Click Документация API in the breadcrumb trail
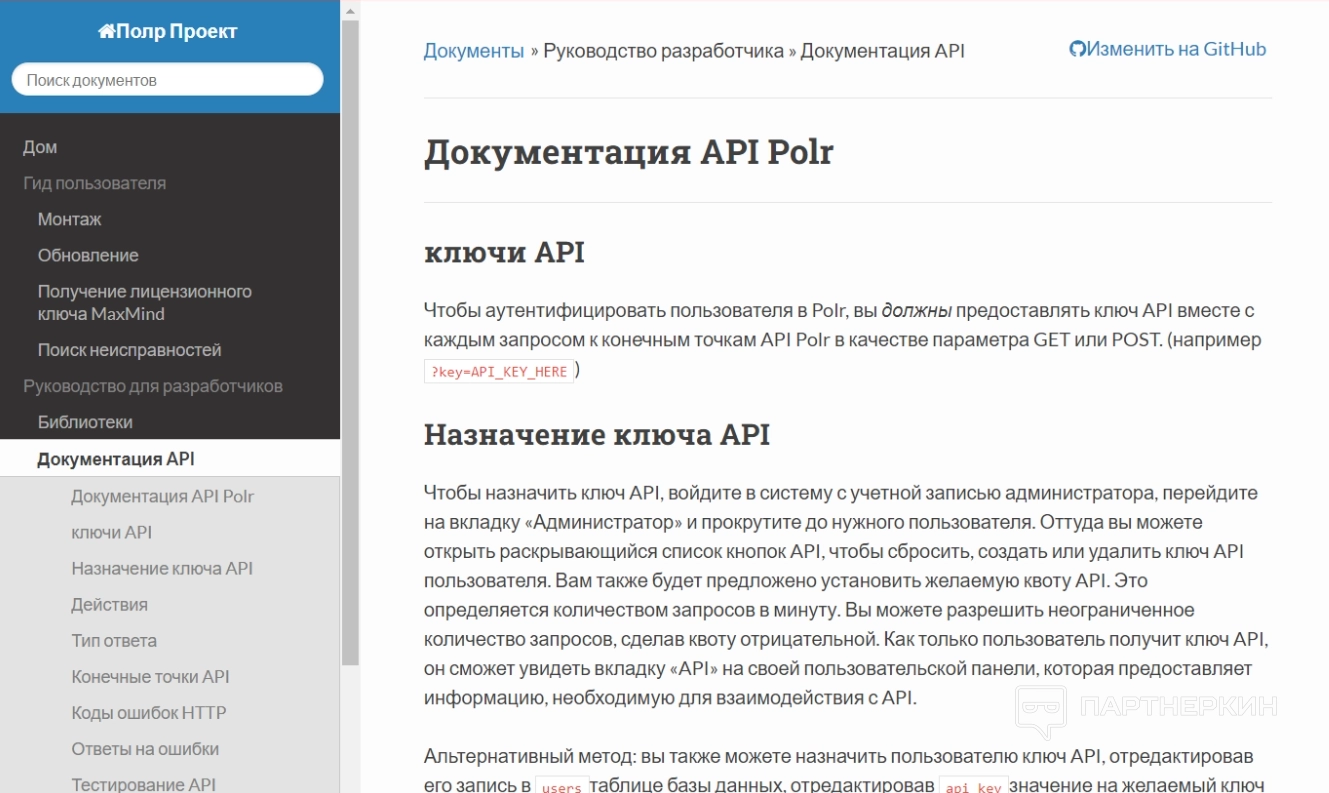Viewport: 1329px width, 793px height. point(883,51)
